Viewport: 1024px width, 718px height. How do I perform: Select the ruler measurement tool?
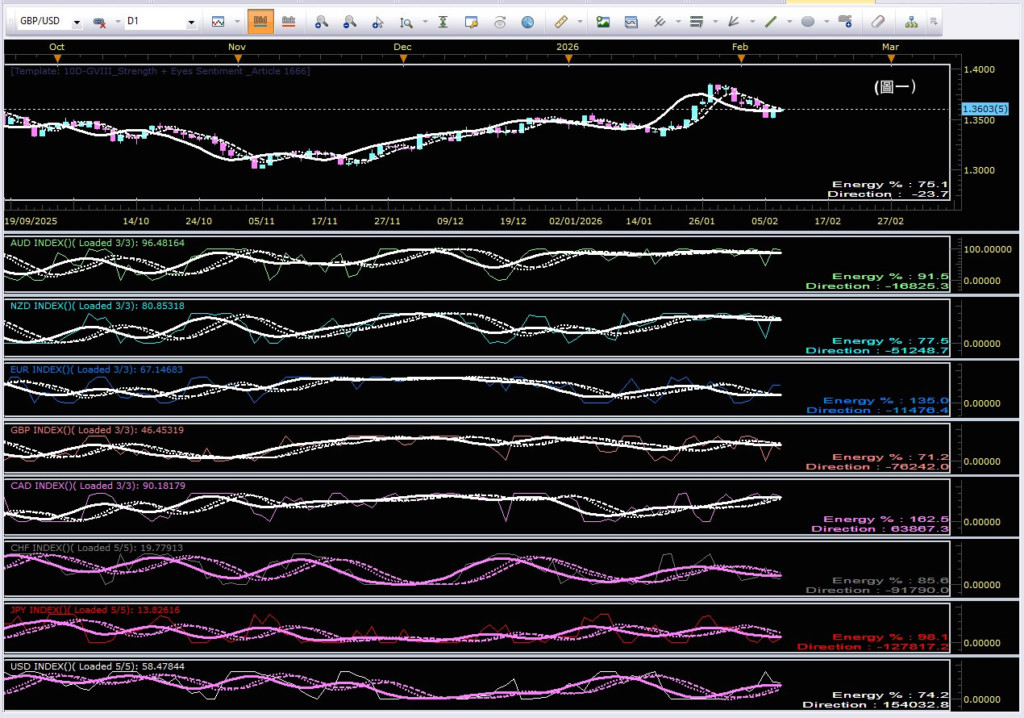(561, 21)
